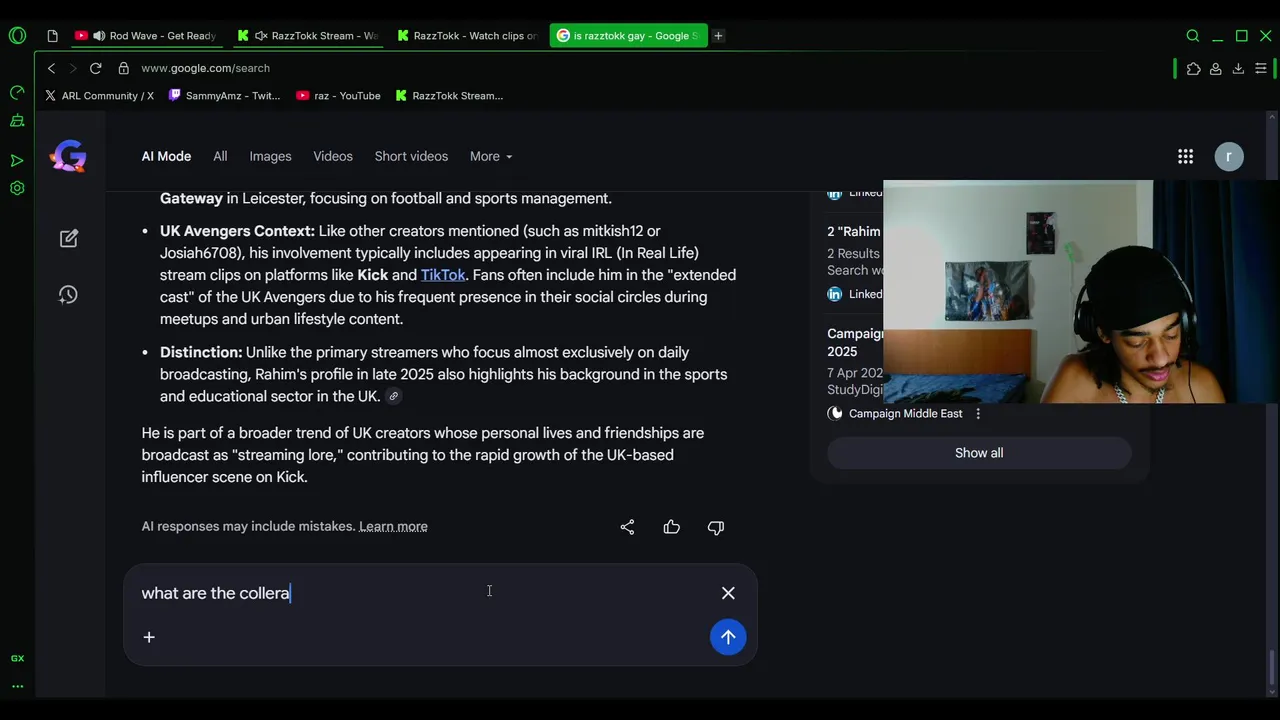This screenshot has width=1280, height=720.
Task: Clear the typed query with X button
Action: 728,593
